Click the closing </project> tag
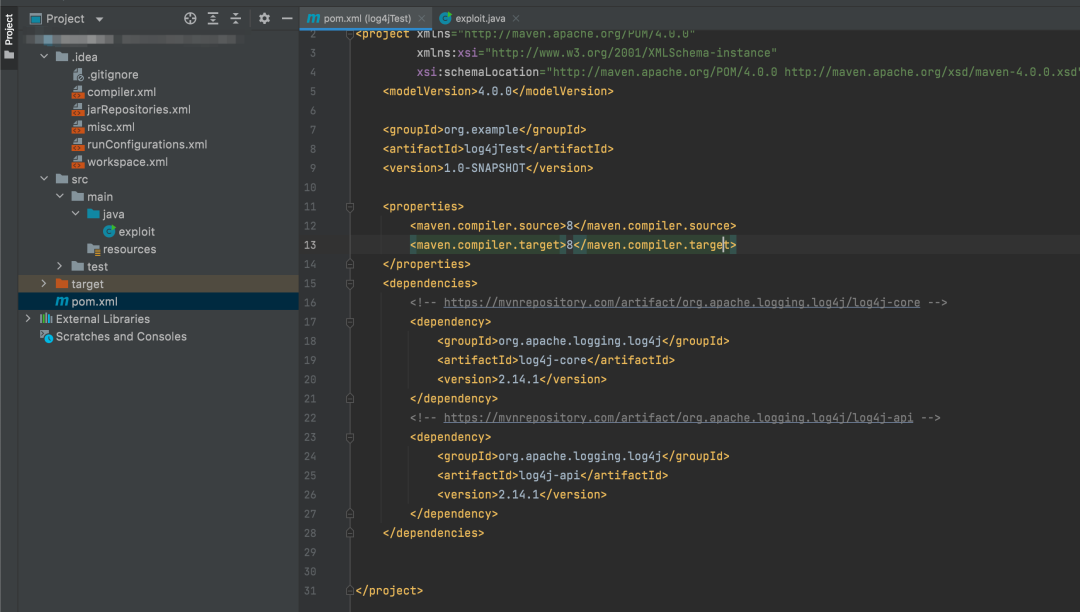This screenshot has width=1080, height=612. [x=389, y=591]
